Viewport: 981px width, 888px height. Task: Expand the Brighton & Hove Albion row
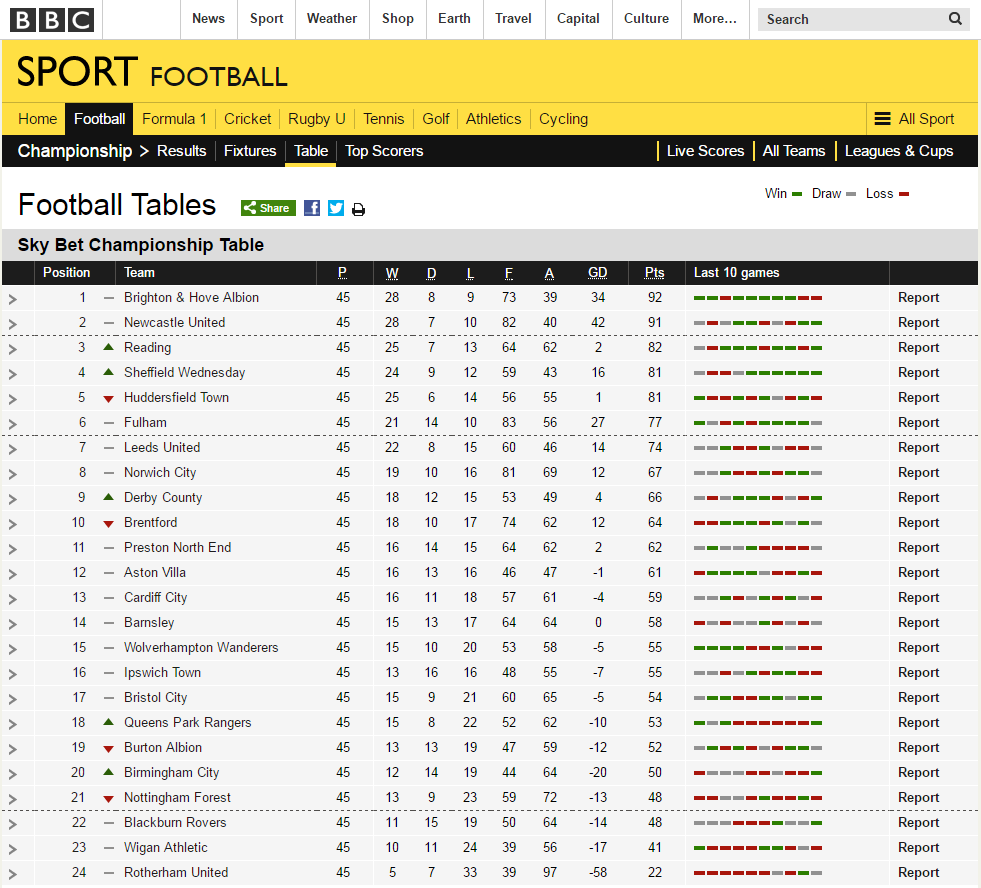13,299
